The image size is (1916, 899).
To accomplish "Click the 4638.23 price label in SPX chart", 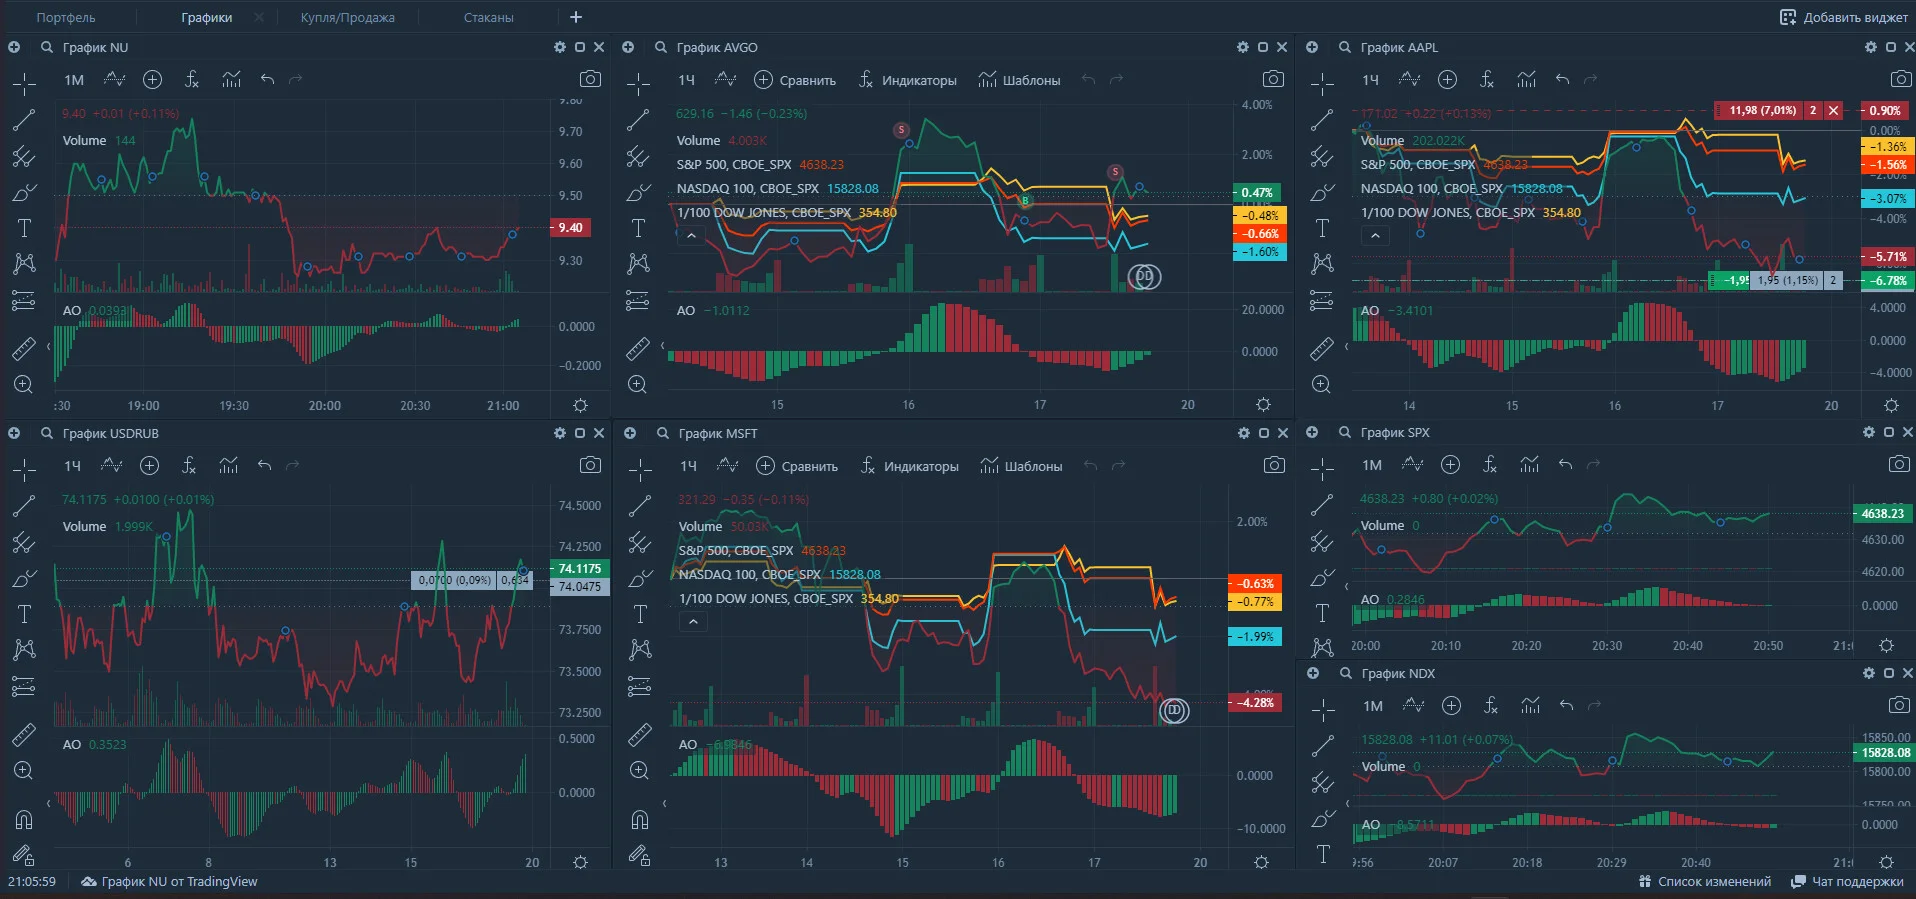I will point(1882,514).
